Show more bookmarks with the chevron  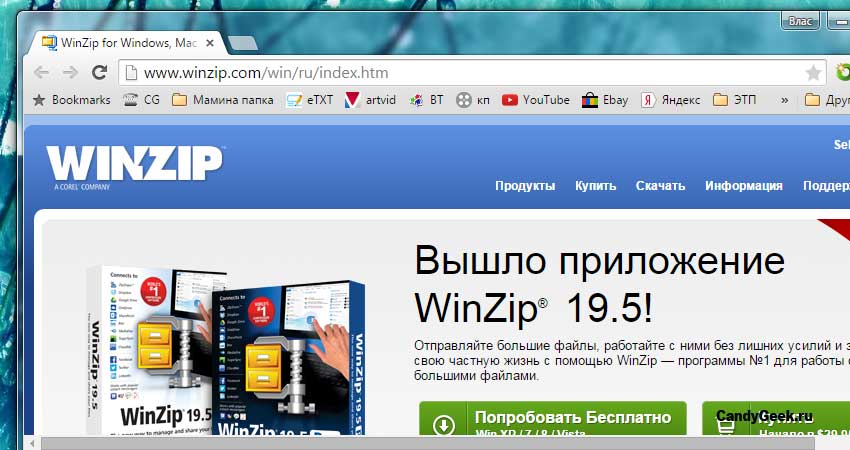coord(784,100)
